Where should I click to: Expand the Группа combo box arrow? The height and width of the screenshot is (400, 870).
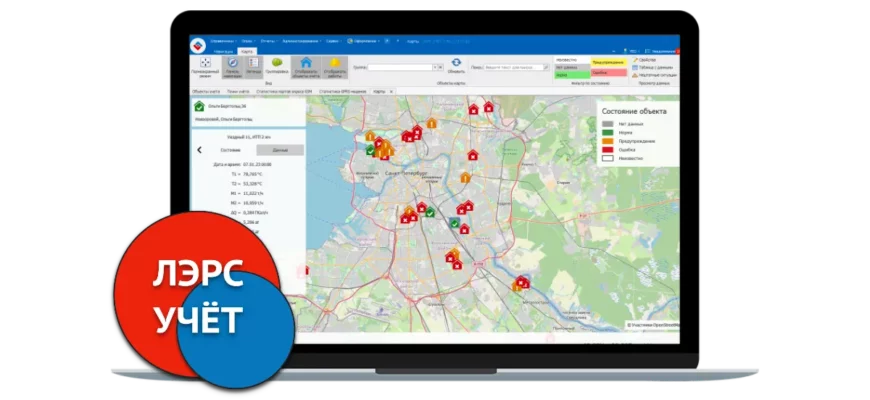[x=435, y=67]
